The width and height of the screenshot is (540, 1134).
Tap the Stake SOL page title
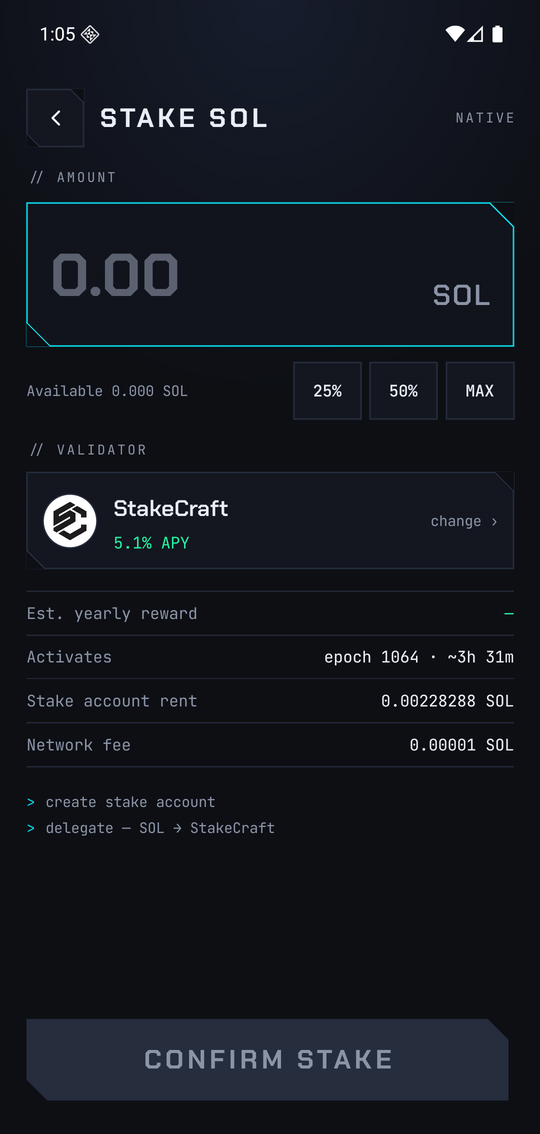(x=184, y=118)
